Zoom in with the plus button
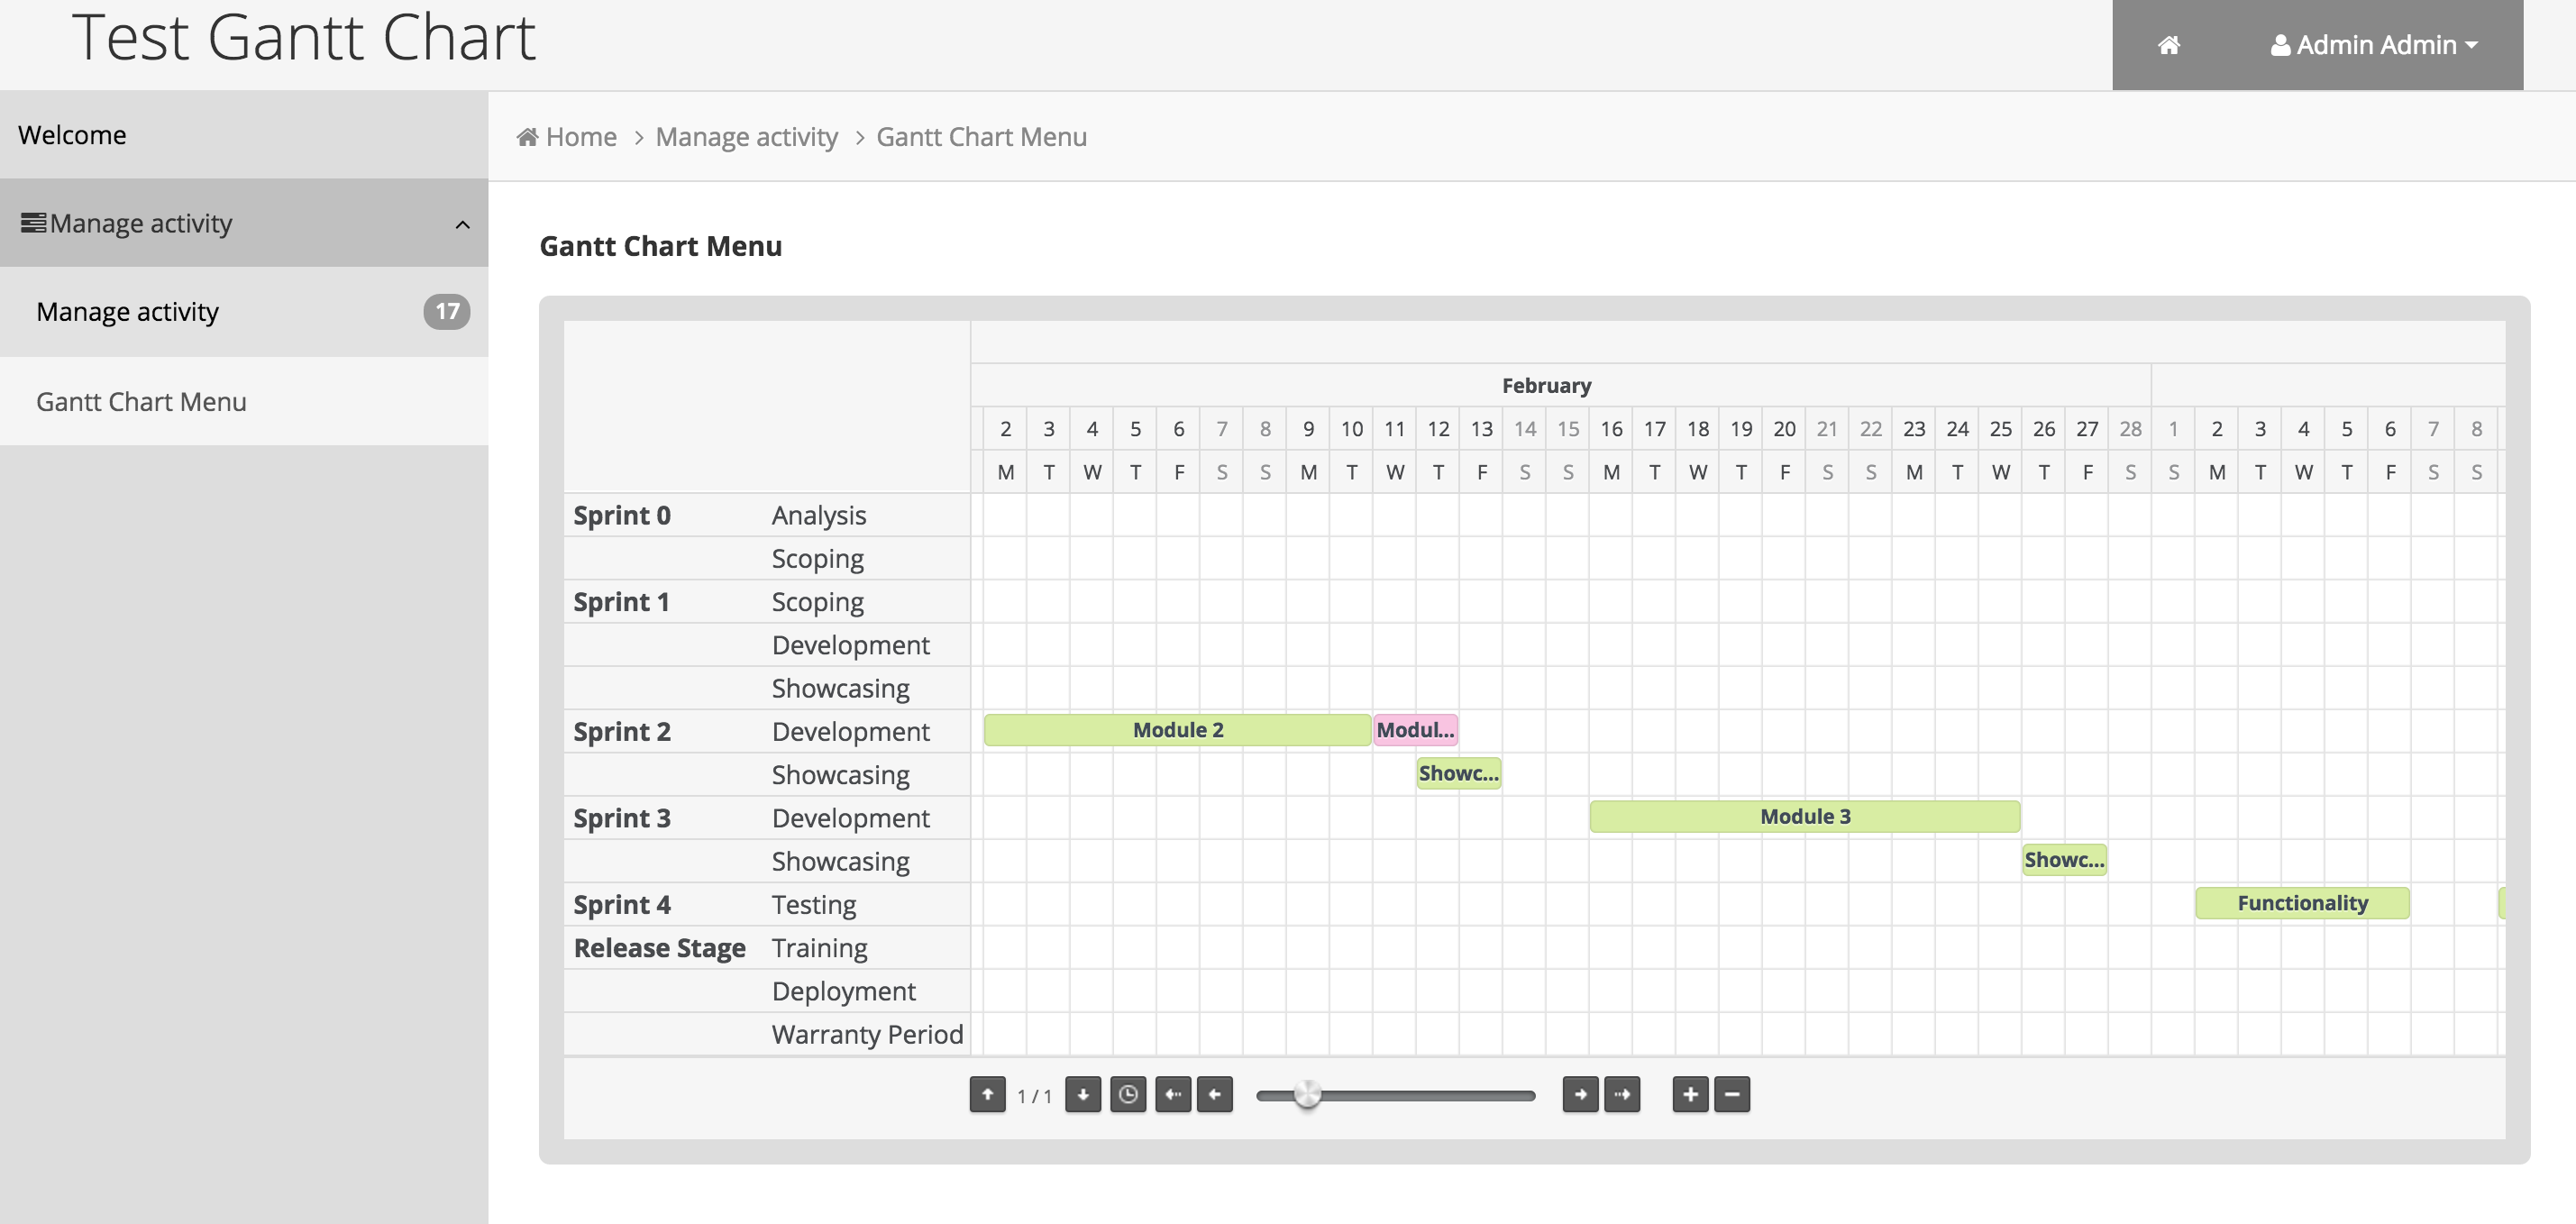Screen dimensions: 2576x1224 pyautogui.click(x=1690, y=1095)
